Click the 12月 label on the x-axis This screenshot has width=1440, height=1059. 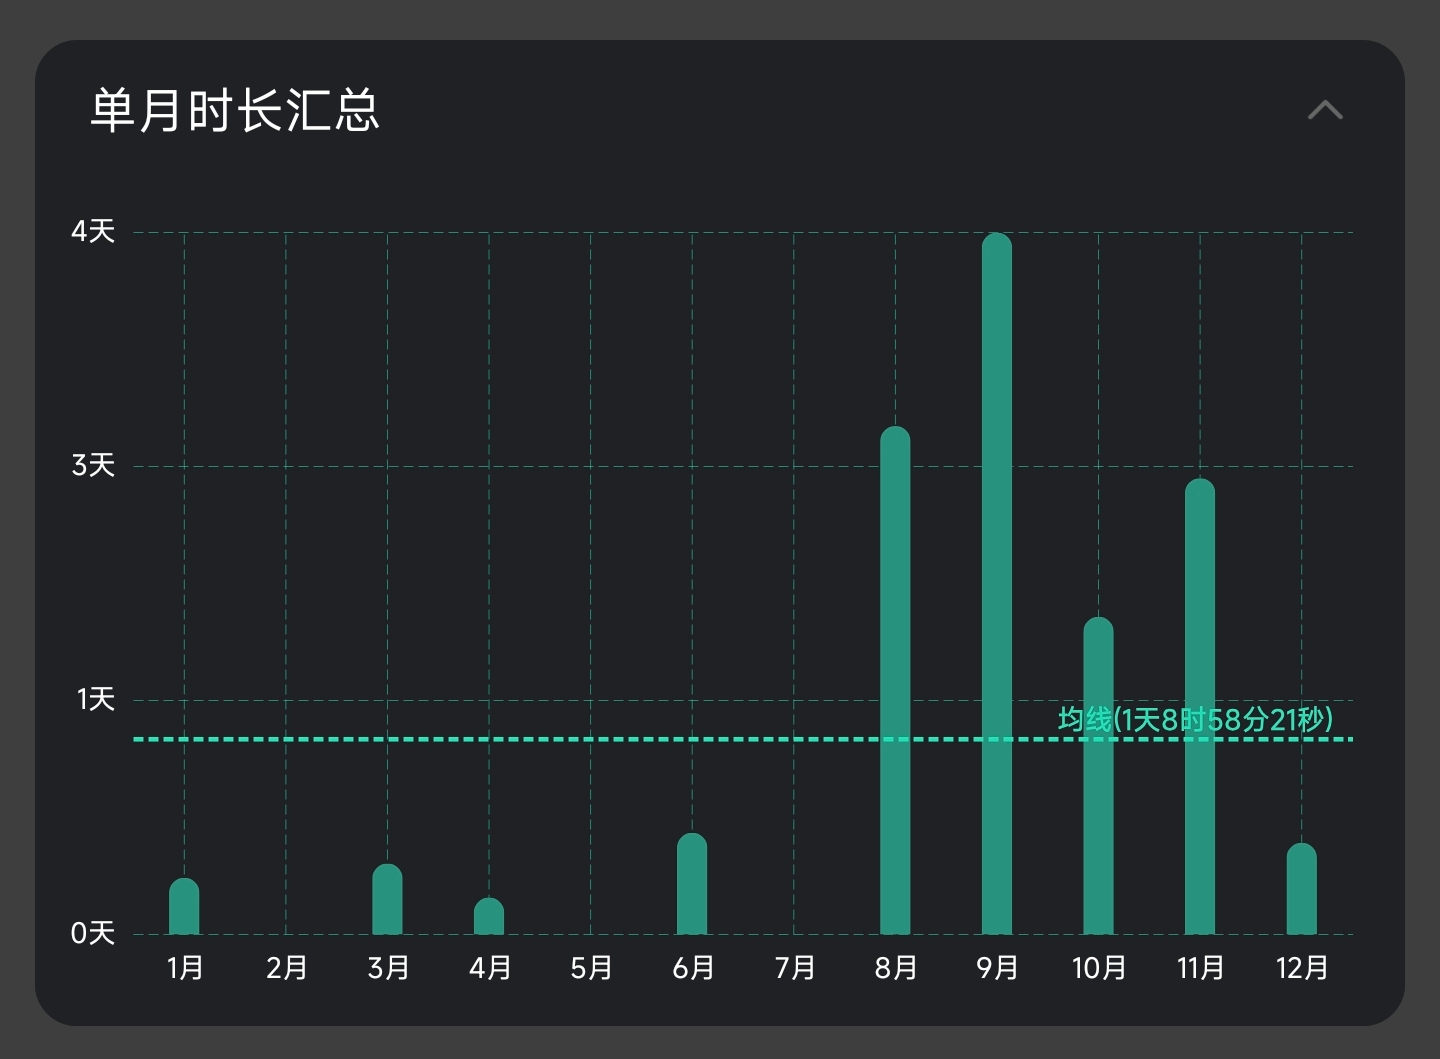(1302, 968)
